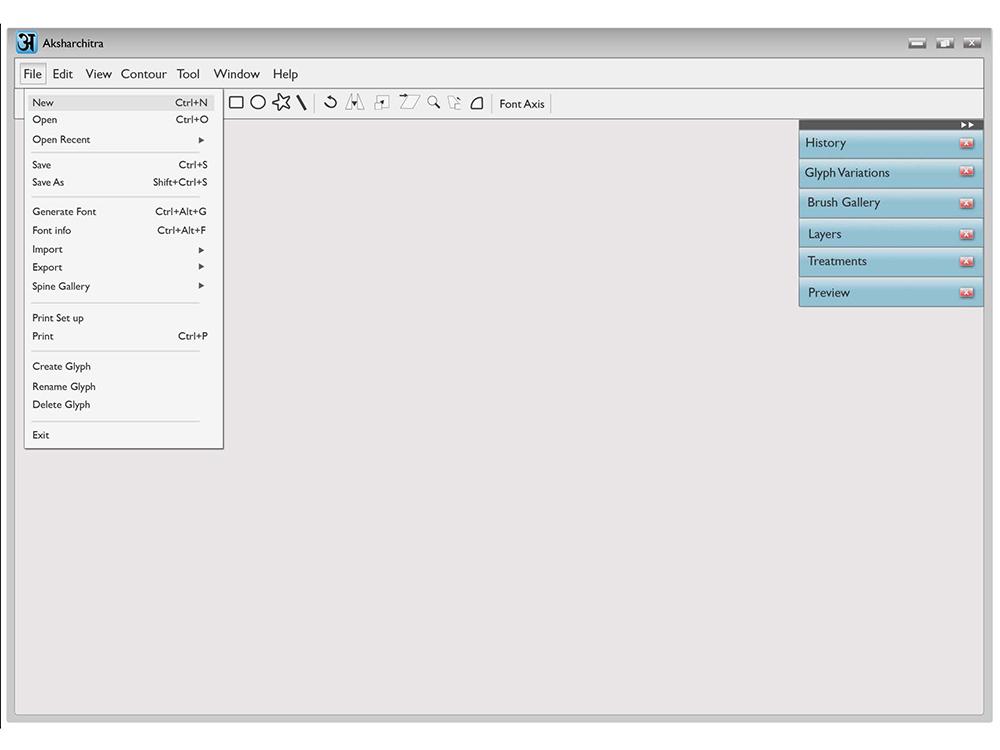1000x750 pixels.
Task: Close the Brush Gallery panel
Action: tap(966, 203)
